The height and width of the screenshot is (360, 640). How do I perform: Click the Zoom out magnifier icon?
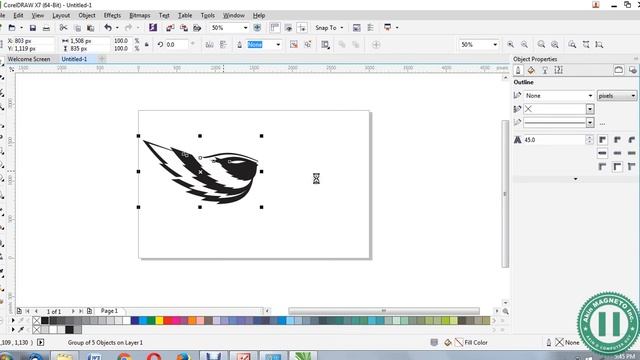pyautogui.click(x=524, y=44)
